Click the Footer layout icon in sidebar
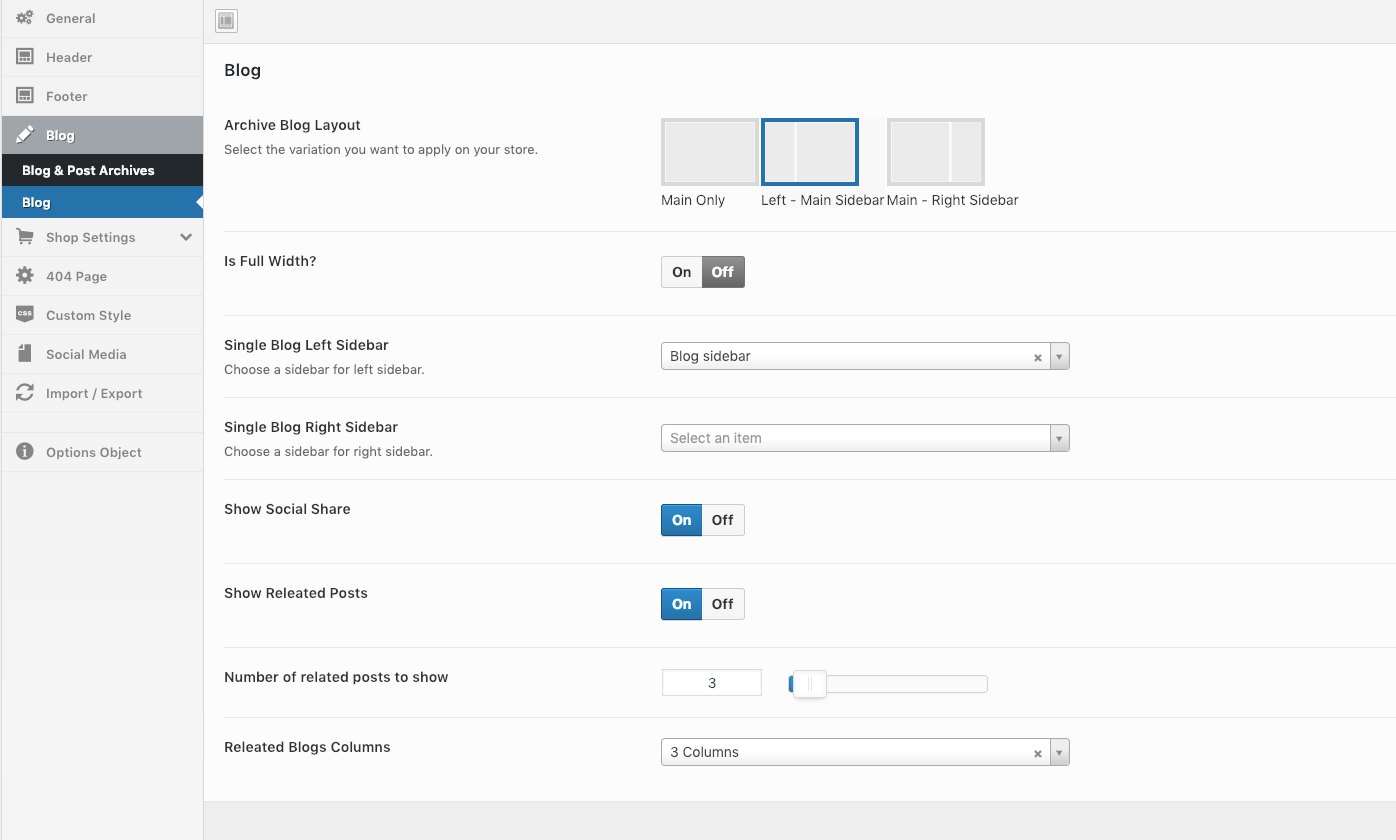This screenshot has height=840, width=1396. click(25, 96)
